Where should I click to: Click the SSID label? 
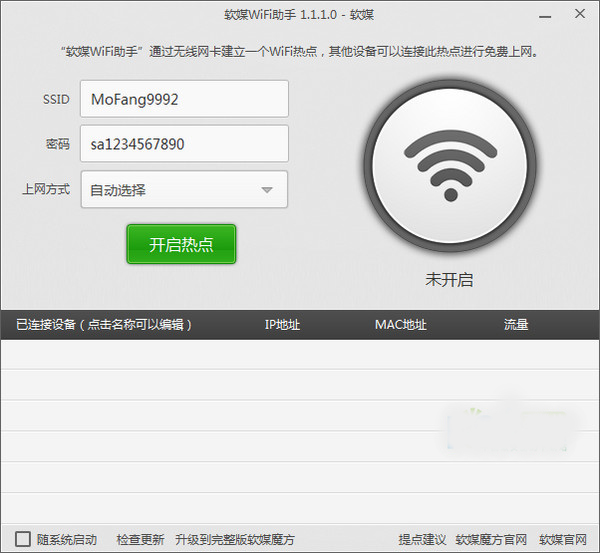[56, 100]
